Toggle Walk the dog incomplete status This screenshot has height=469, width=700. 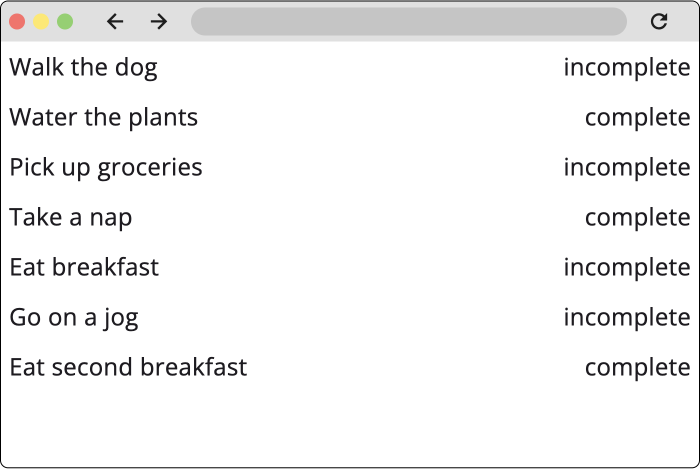click(x=626, y=67)
